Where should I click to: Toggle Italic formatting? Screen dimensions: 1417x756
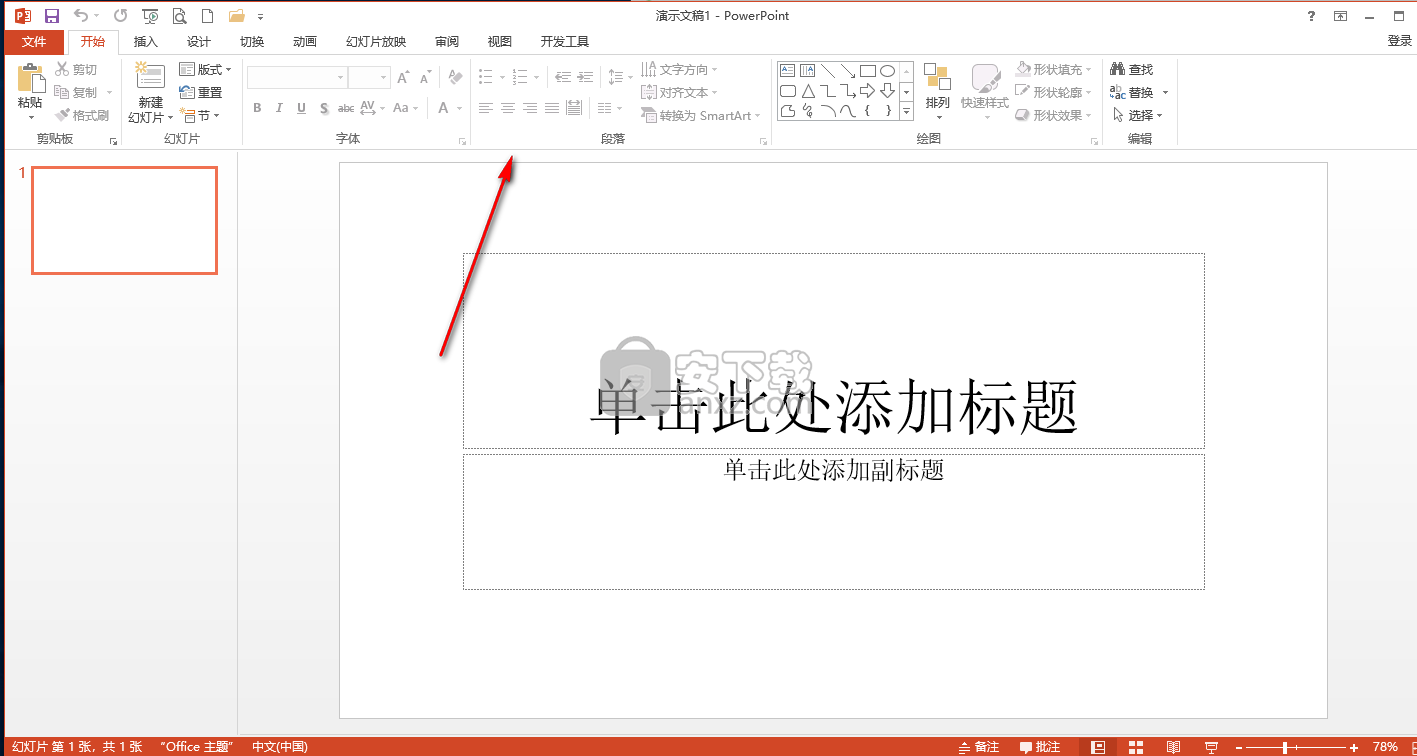[279, 108]
